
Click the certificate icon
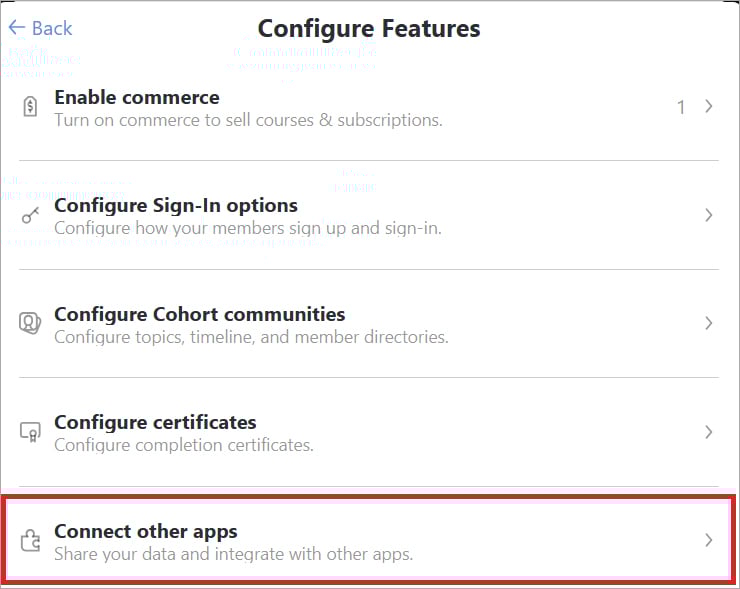30,432
